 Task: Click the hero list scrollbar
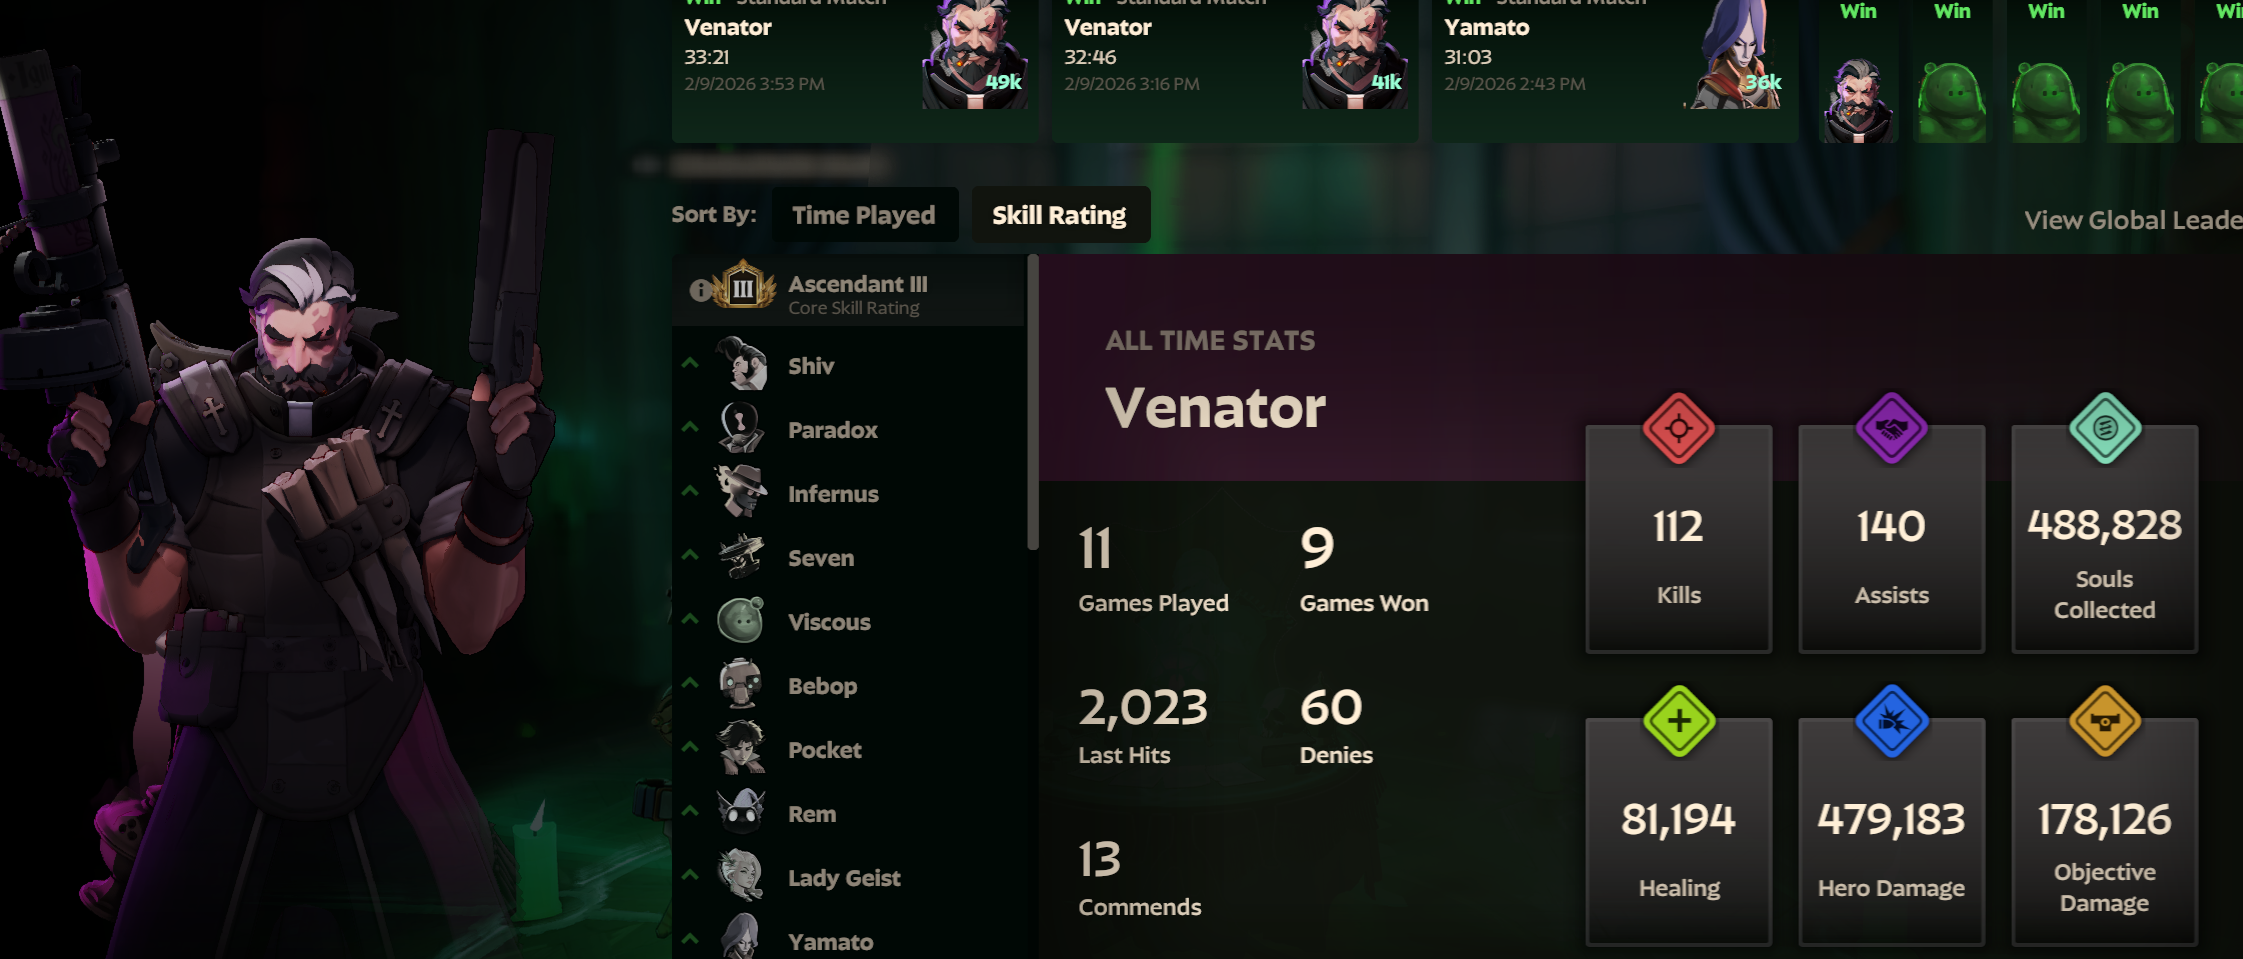1033,402
